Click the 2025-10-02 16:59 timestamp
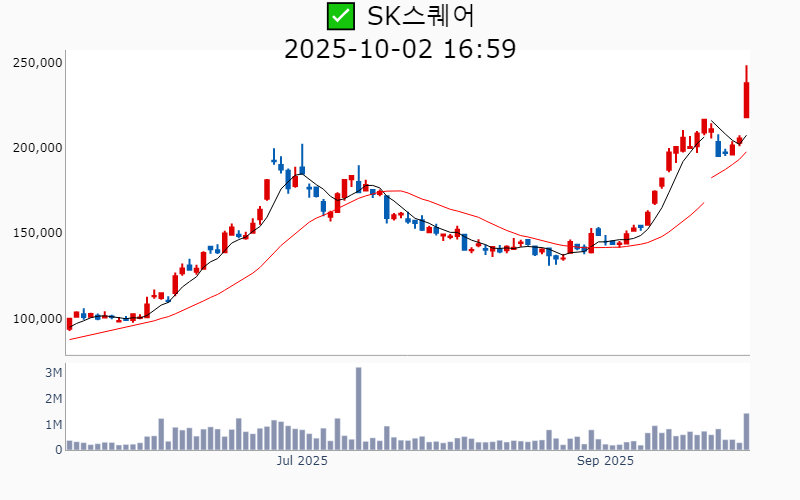 tap(400, 48)
